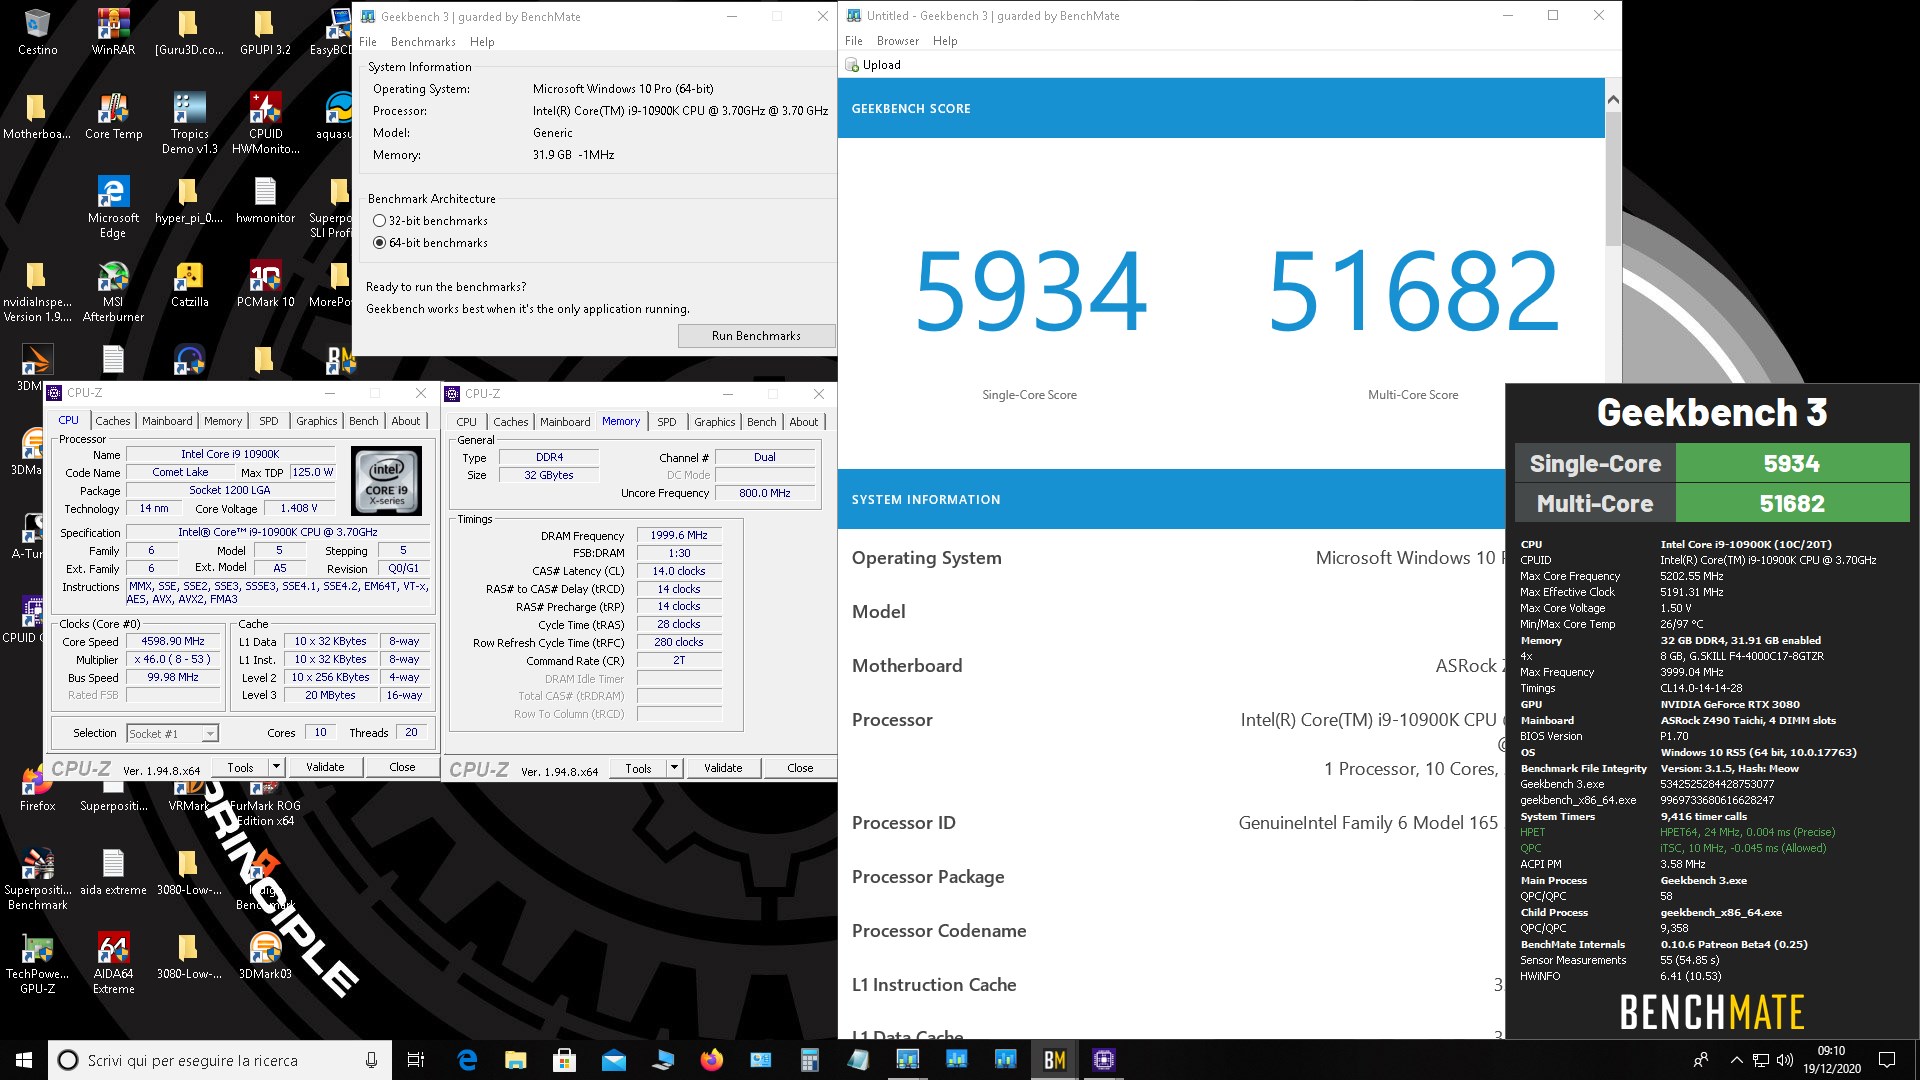Click the CPU-Z chip icon on taskbar
The image size is (1920, 1080).
click(1103, 1060)
